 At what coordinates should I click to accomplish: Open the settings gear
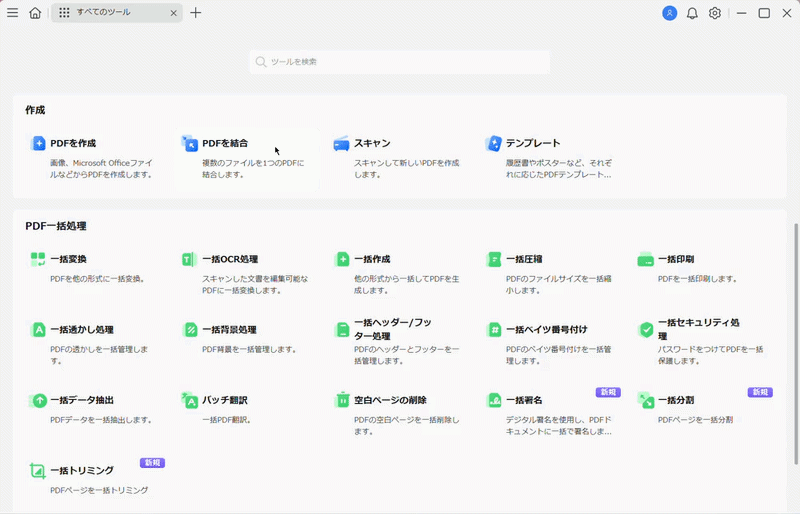point(714,13)
